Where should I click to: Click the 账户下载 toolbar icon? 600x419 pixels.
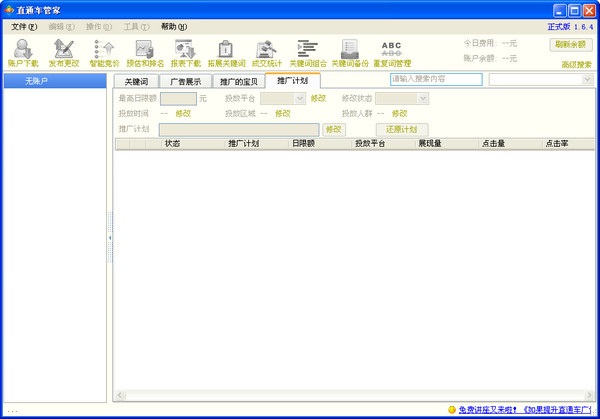tap(23, 53)
